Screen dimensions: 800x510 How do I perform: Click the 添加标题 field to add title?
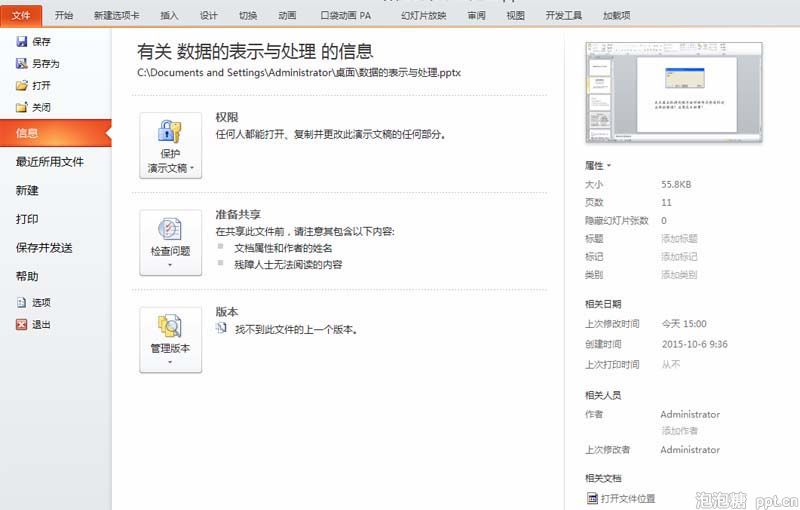(x=679, y=238)
